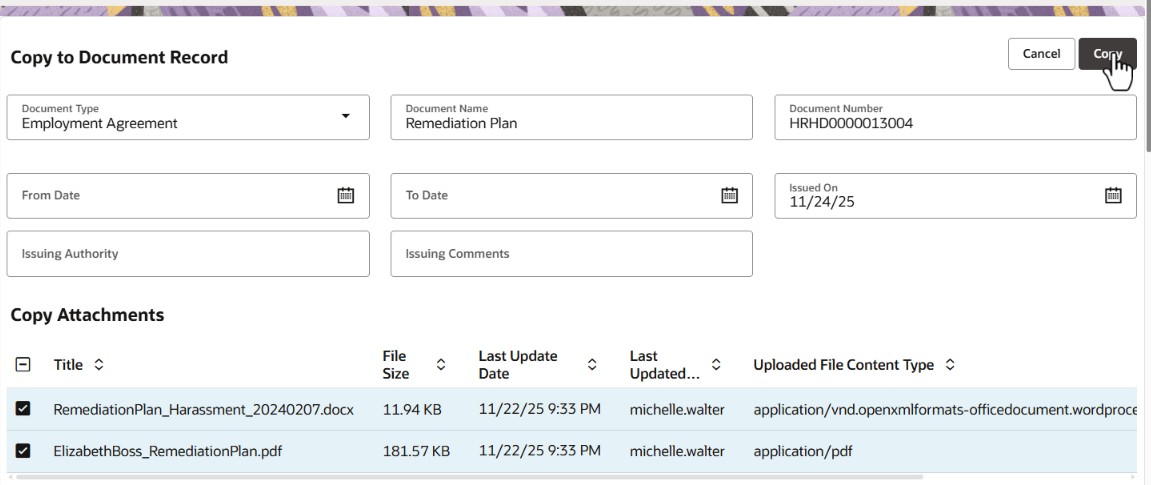Open the From Date calendar picker

point(346,195)
